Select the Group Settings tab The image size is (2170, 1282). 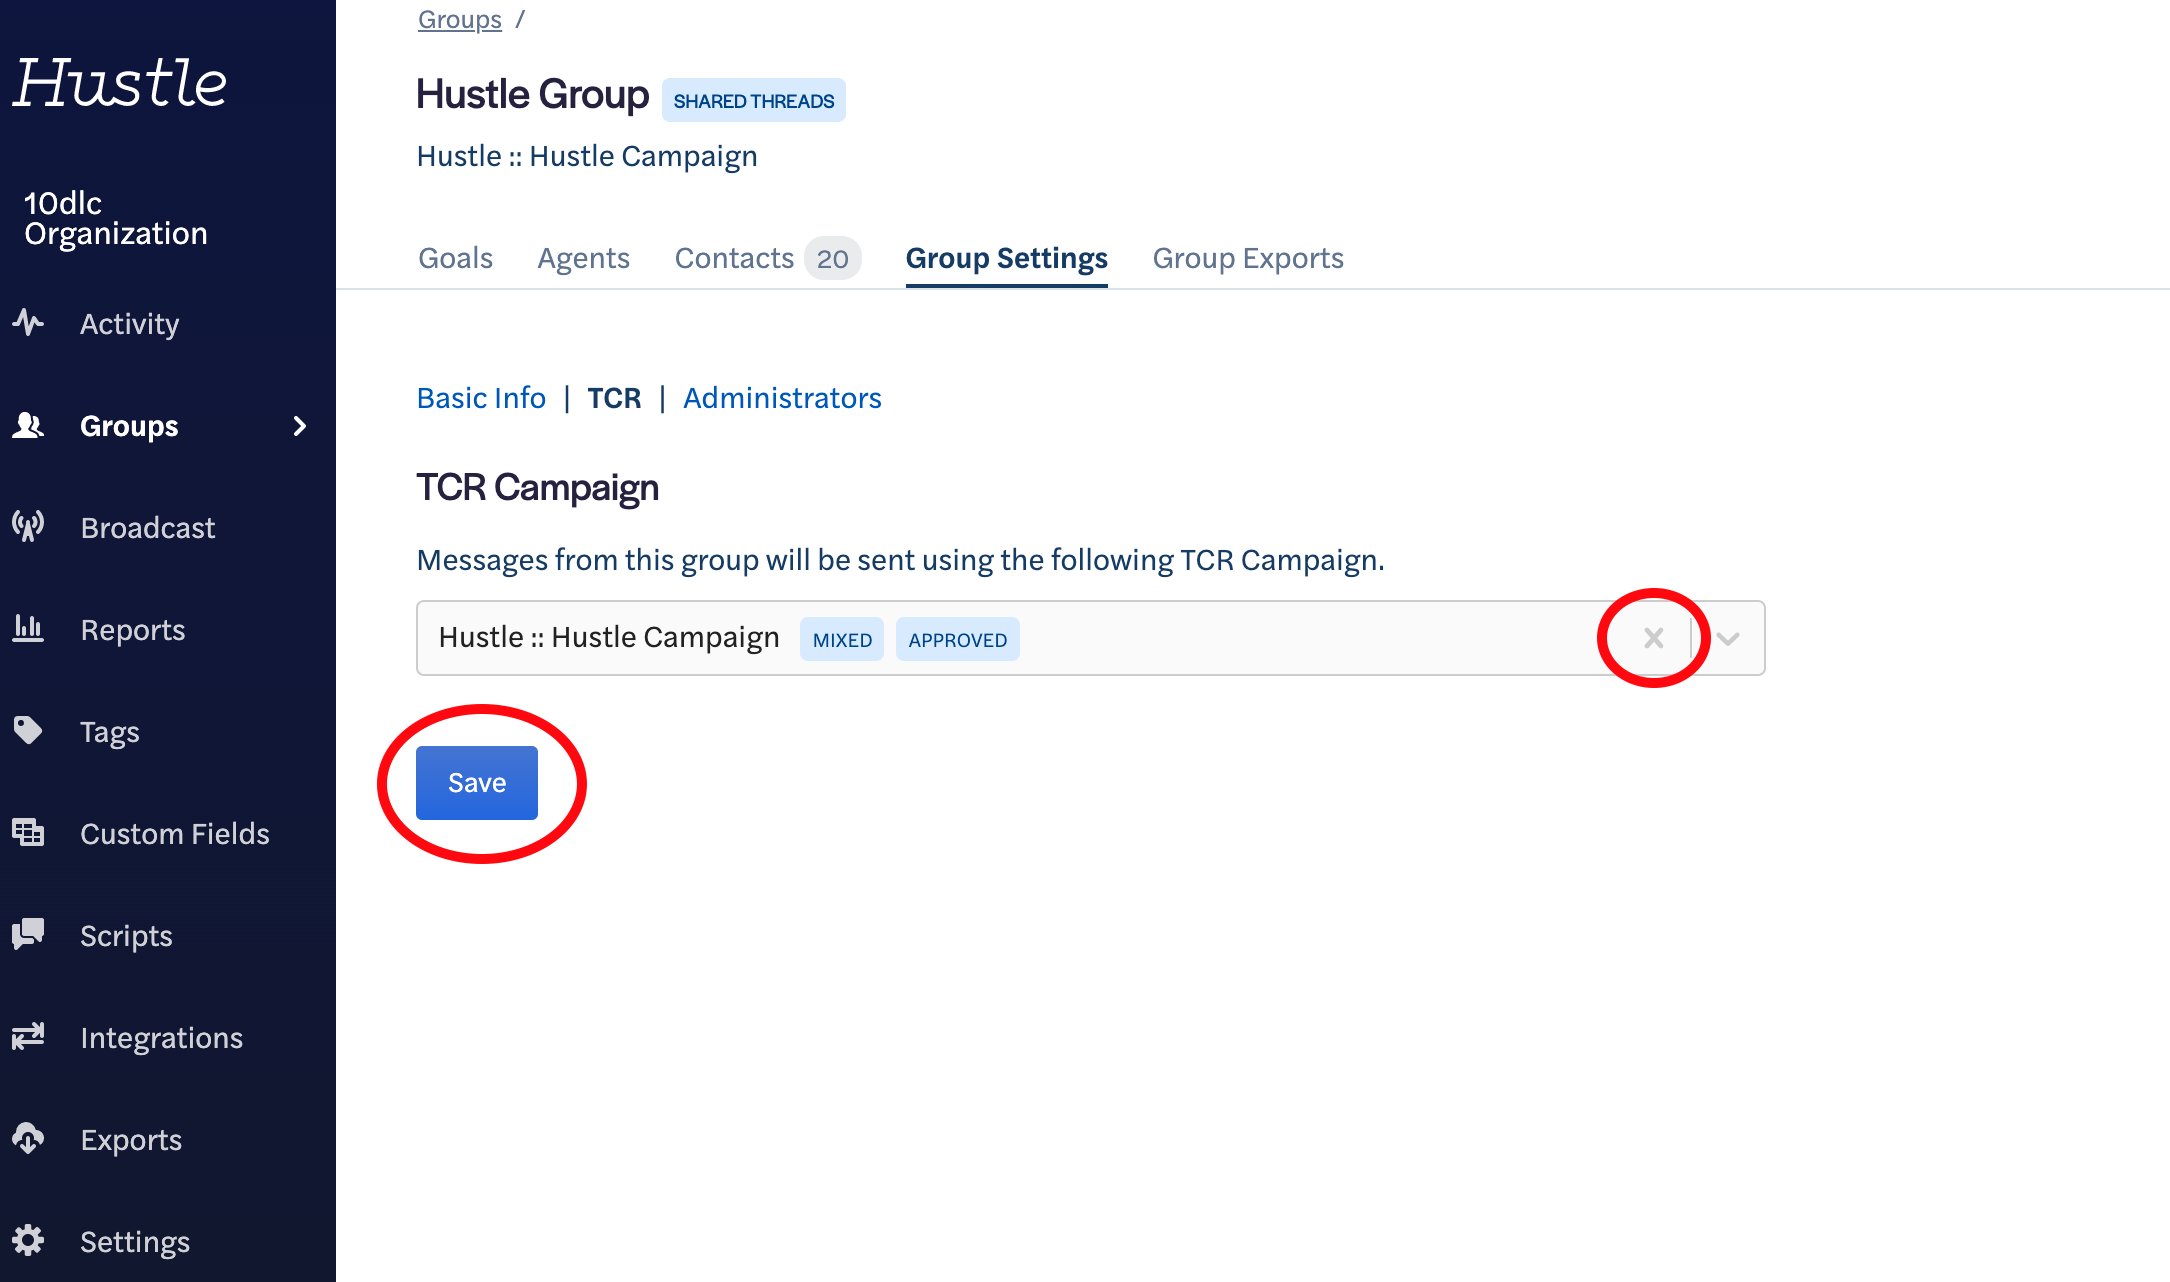pos(1006,258)
